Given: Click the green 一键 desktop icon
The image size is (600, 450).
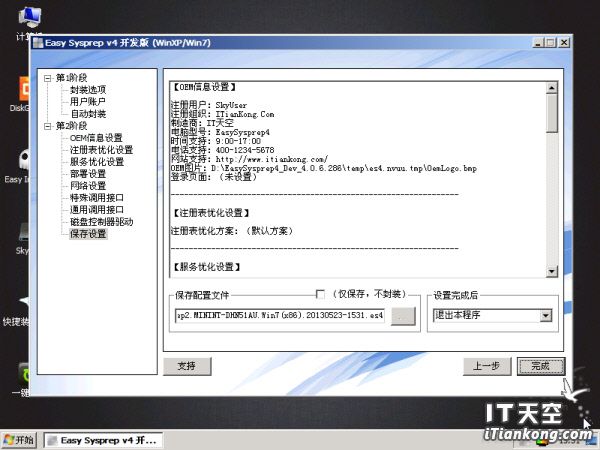Looking at the screenshot, I should point(24,374).
